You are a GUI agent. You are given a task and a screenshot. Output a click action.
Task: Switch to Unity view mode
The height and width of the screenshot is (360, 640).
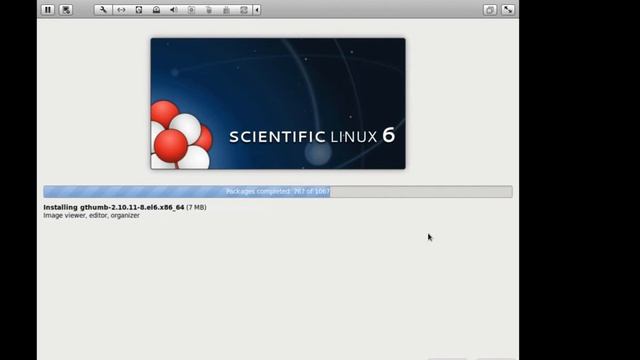click(490, 10)
